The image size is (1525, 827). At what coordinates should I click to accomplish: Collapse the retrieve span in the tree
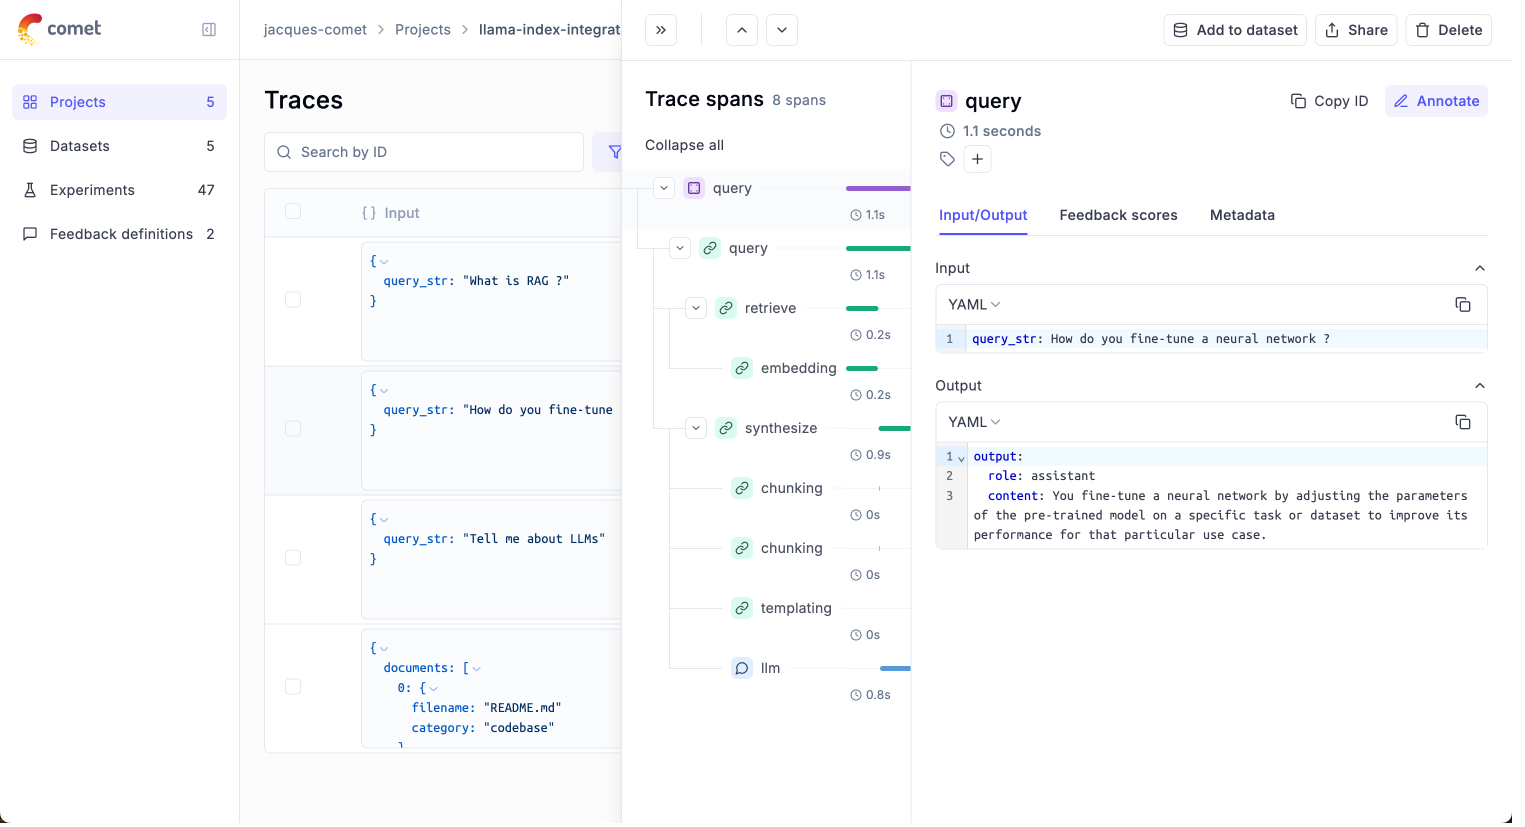pyautogui.click(x=696, y=308)
